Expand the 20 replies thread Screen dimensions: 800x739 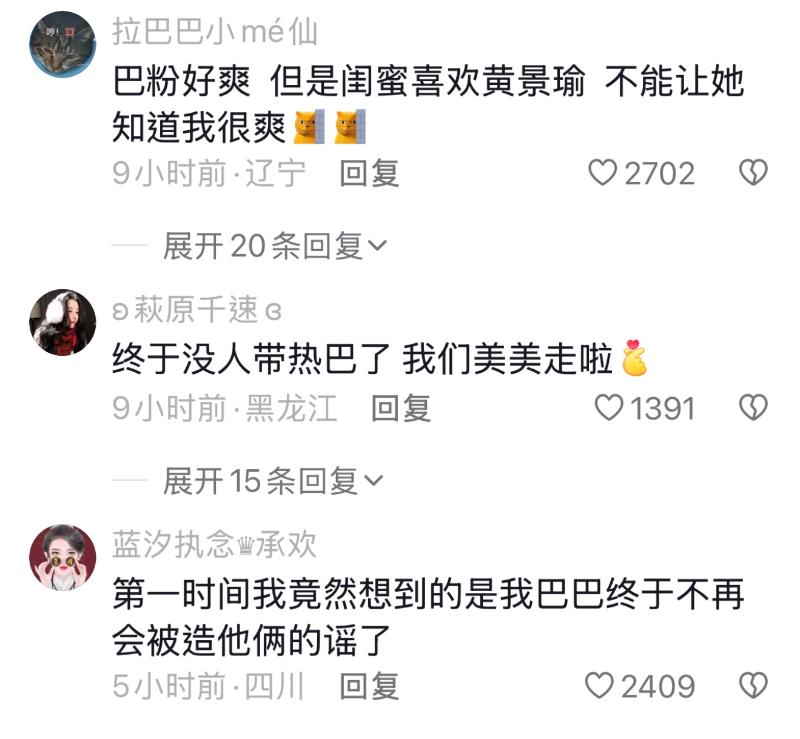pyautogui.click(x=274, y=246)
